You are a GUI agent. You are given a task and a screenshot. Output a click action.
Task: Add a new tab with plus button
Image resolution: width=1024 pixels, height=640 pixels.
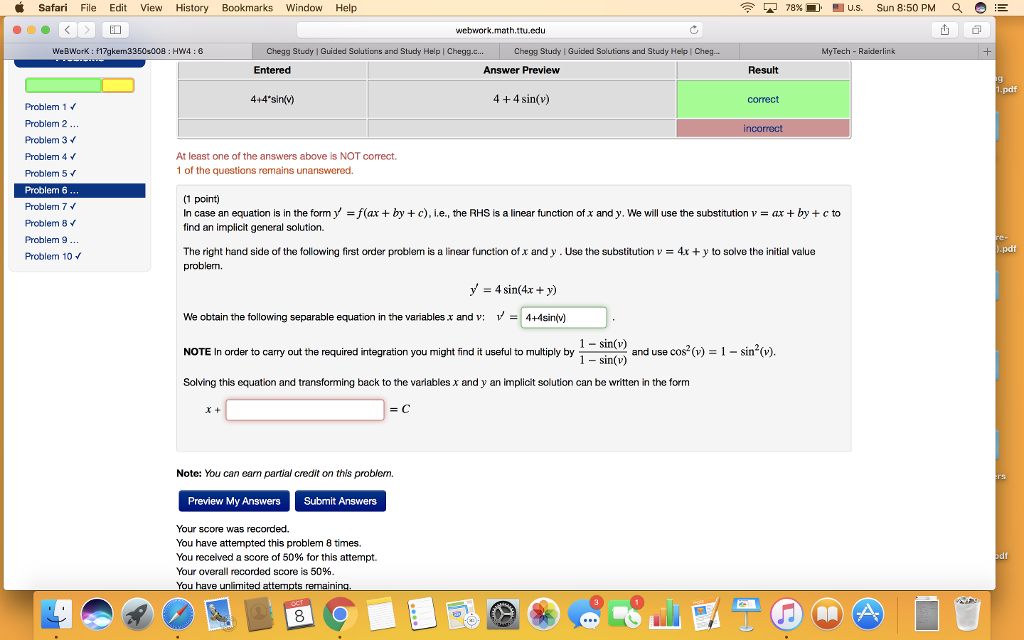click(987, 51)
